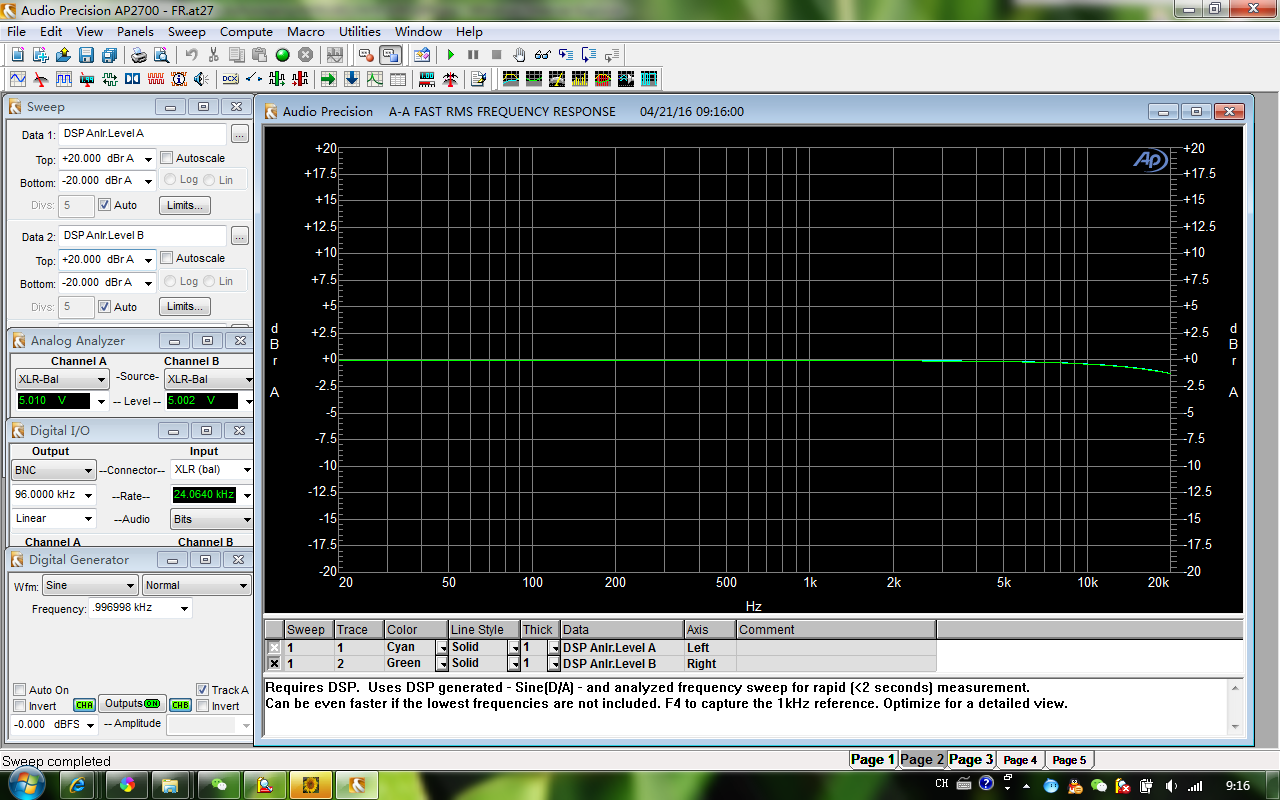Screen dimensions: 1280x800
Task: Open Channel A XLR-Bal source dropdown
Action: [x=101, y=380]
